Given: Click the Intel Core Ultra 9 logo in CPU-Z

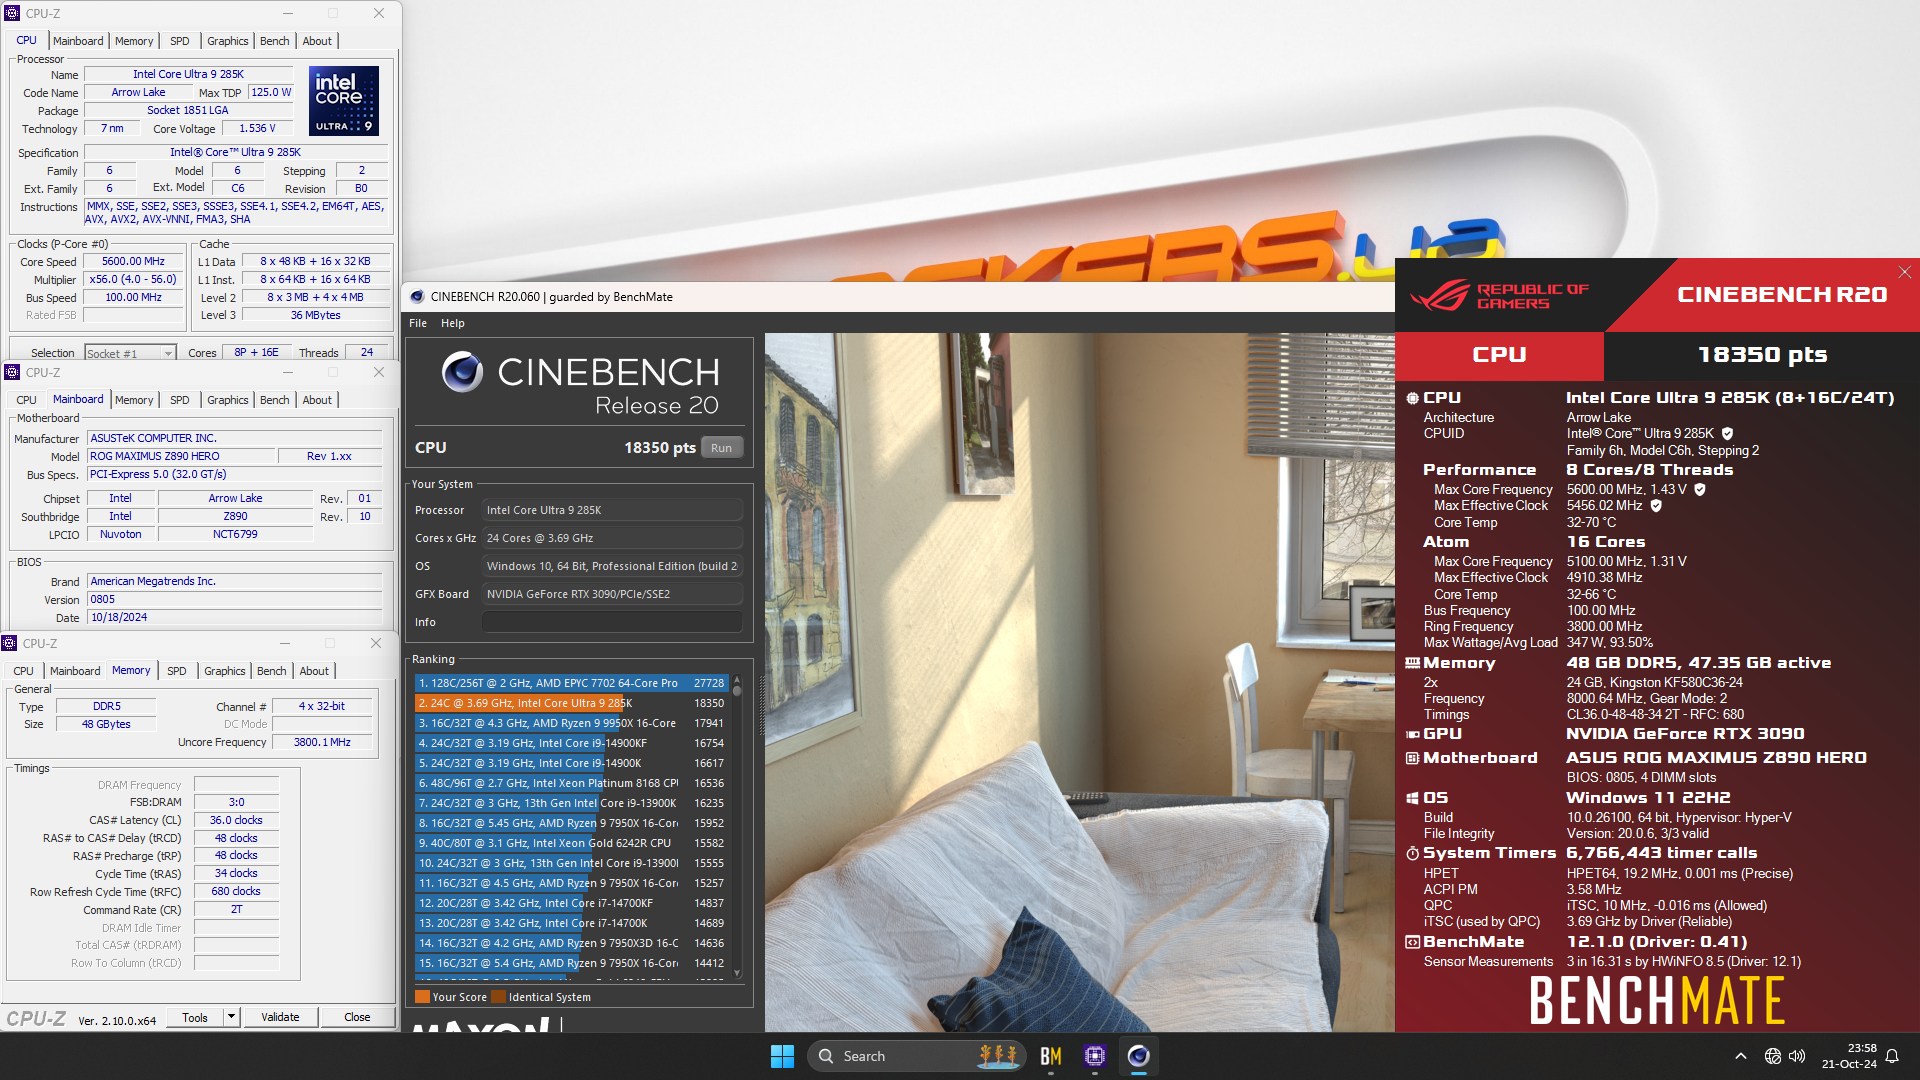Looking at the screenshot, I should (x=344, y=101).
